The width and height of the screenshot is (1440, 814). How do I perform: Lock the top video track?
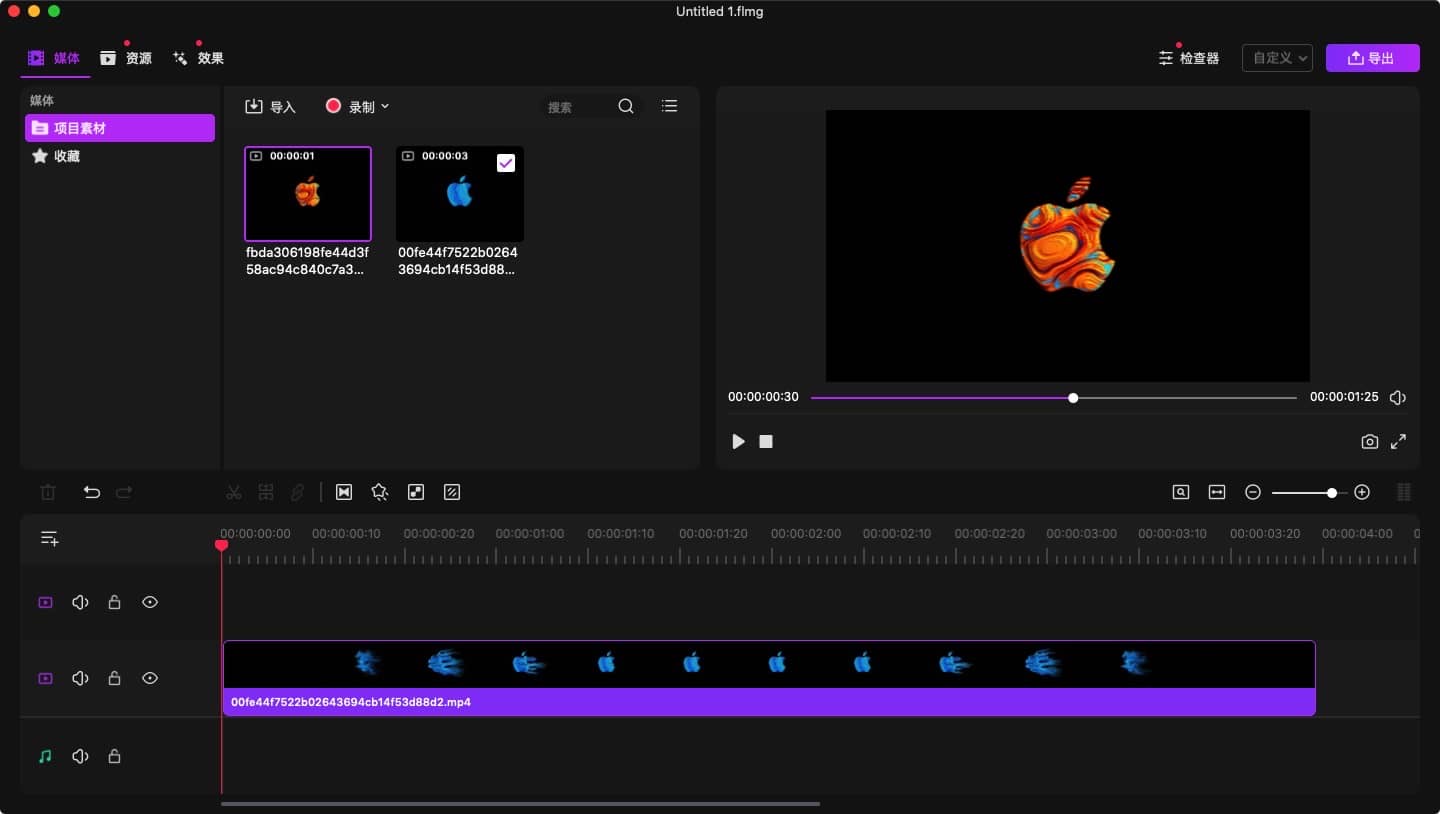coord(114,602)
